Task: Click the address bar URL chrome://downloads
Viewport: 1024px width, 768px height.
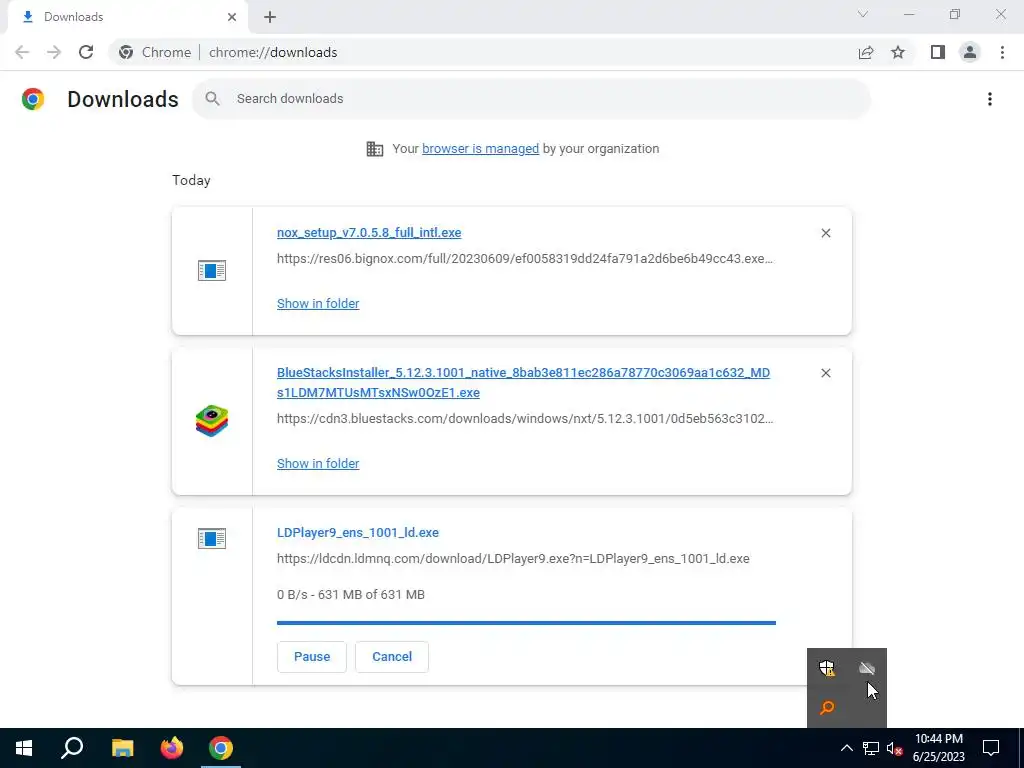Action: point(273,52)
